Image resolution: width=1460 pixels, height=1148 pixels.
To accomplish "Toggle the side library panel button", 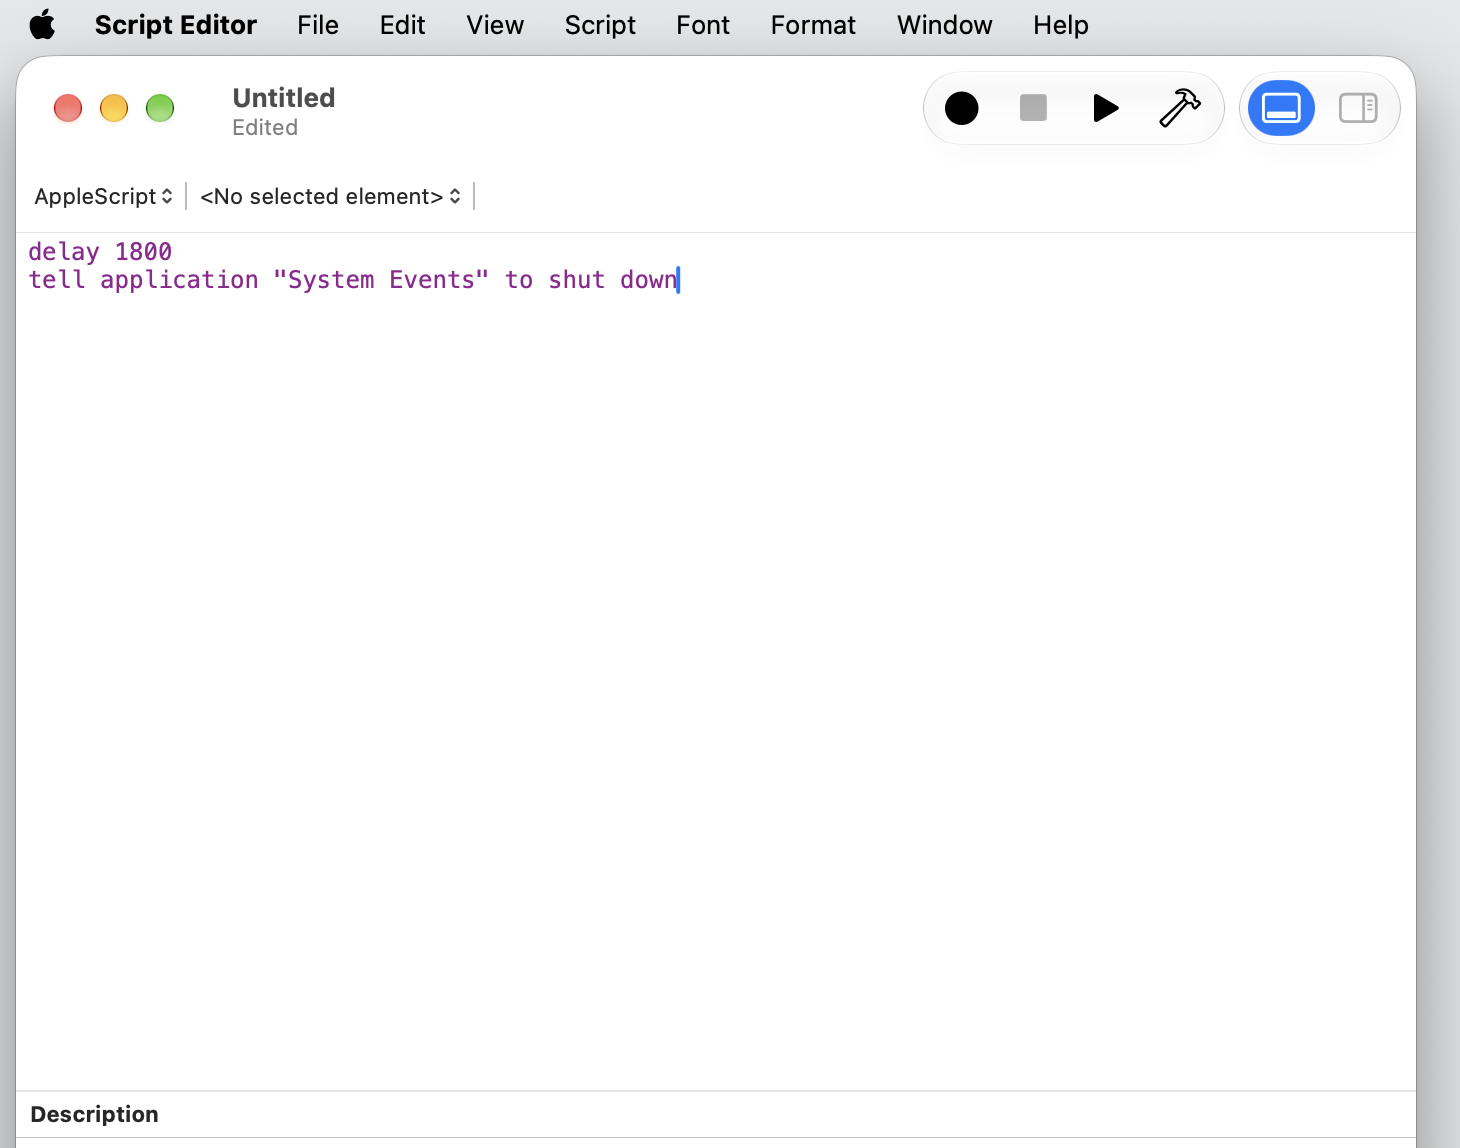I will pos(1358,108).
